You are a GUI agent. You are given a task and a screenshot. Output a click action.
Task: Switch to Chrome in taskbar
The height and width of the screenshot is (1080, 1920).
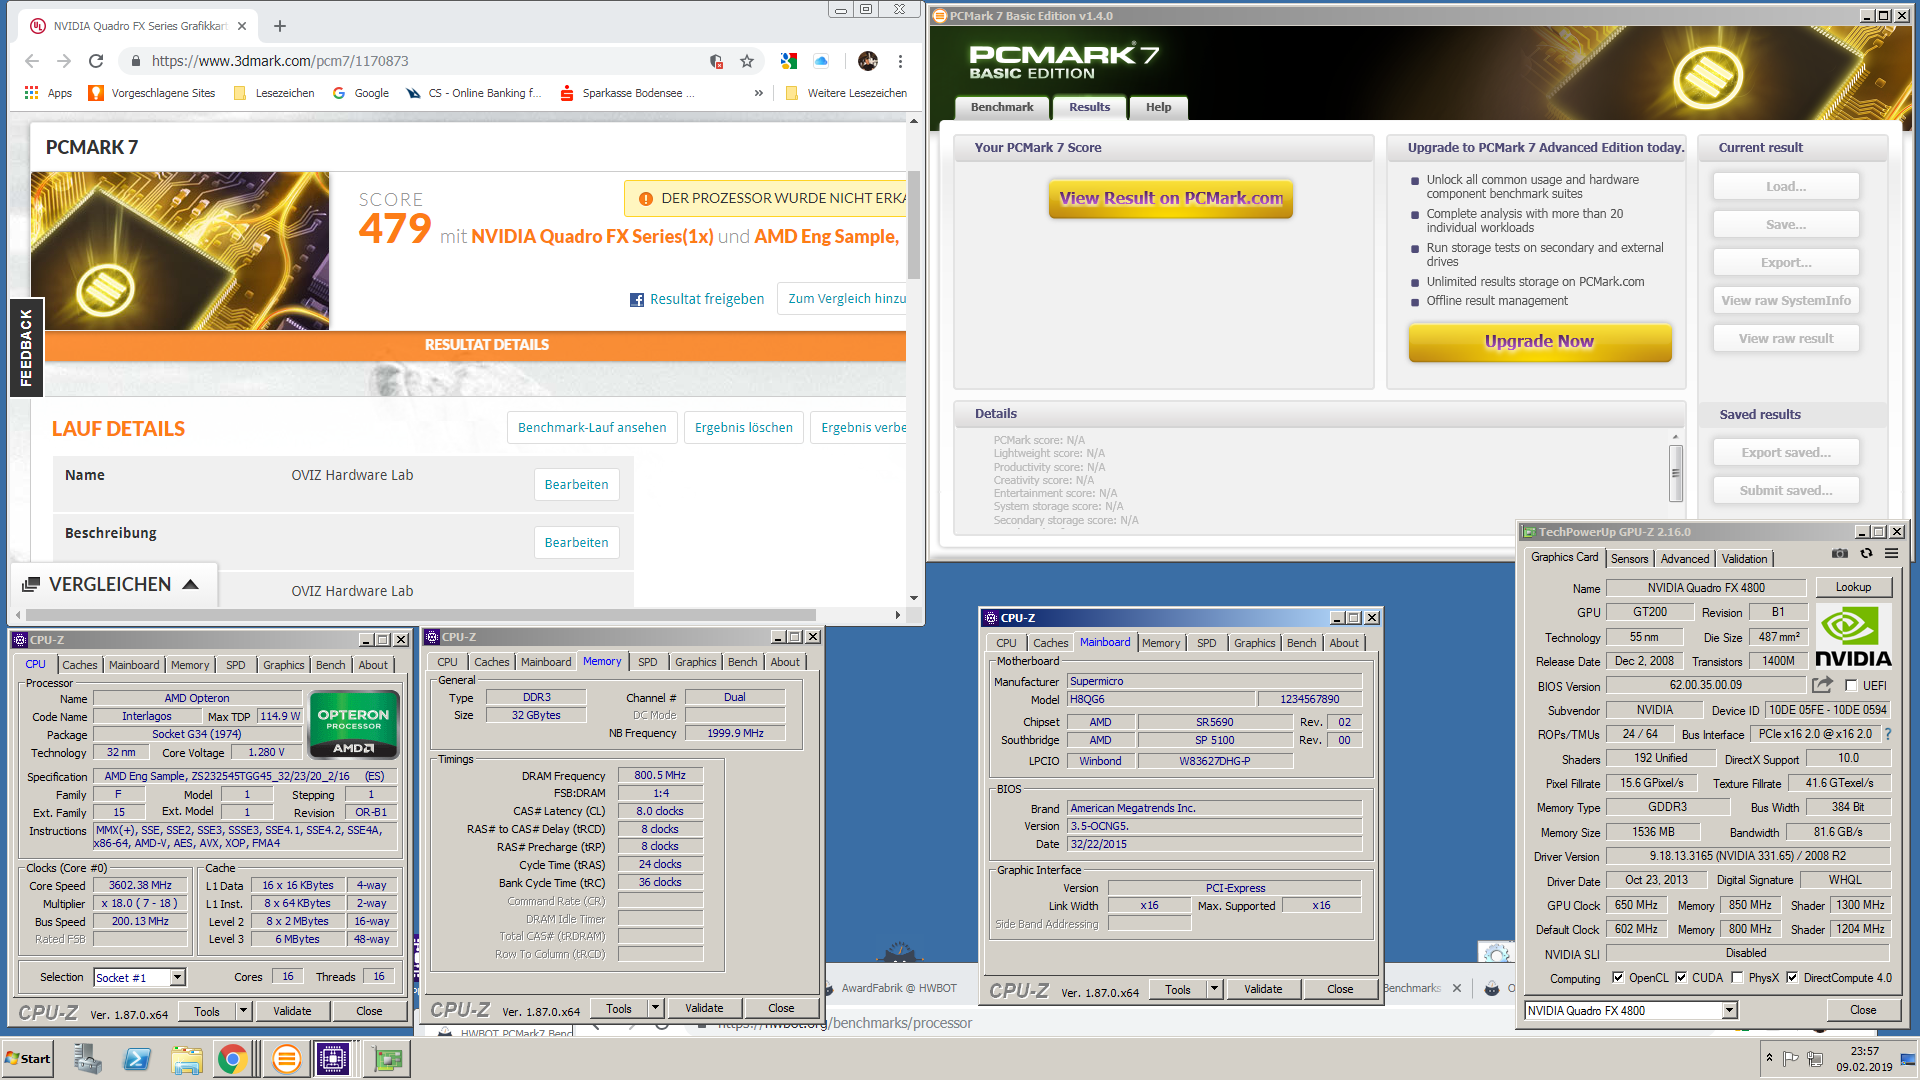coord(233,1059)
